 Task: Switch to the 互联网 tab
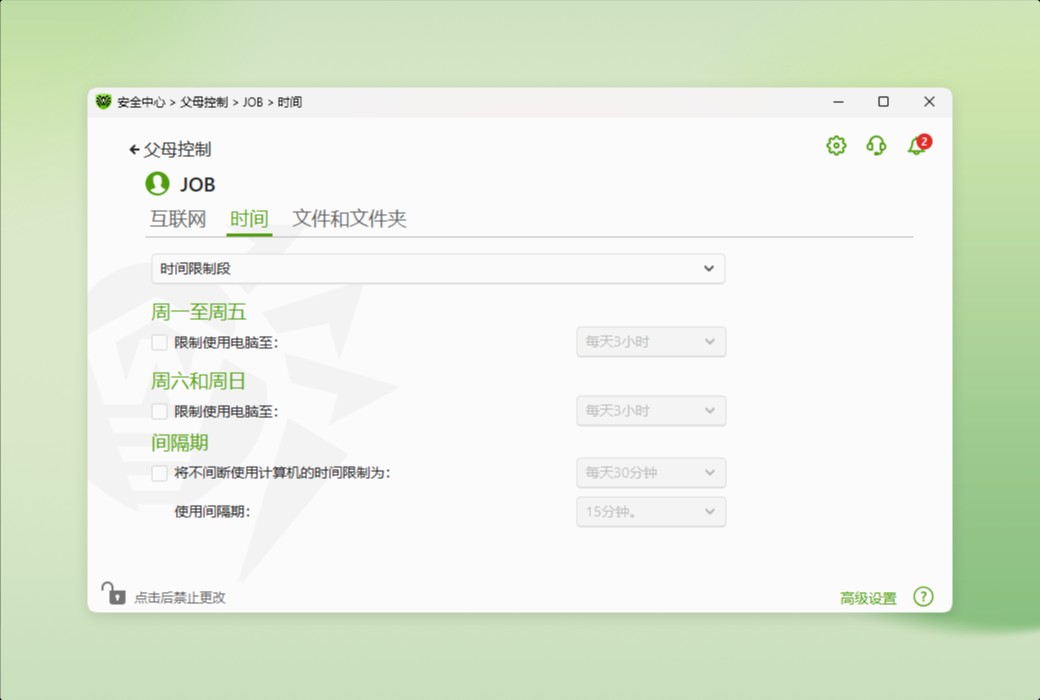(177, 219)
